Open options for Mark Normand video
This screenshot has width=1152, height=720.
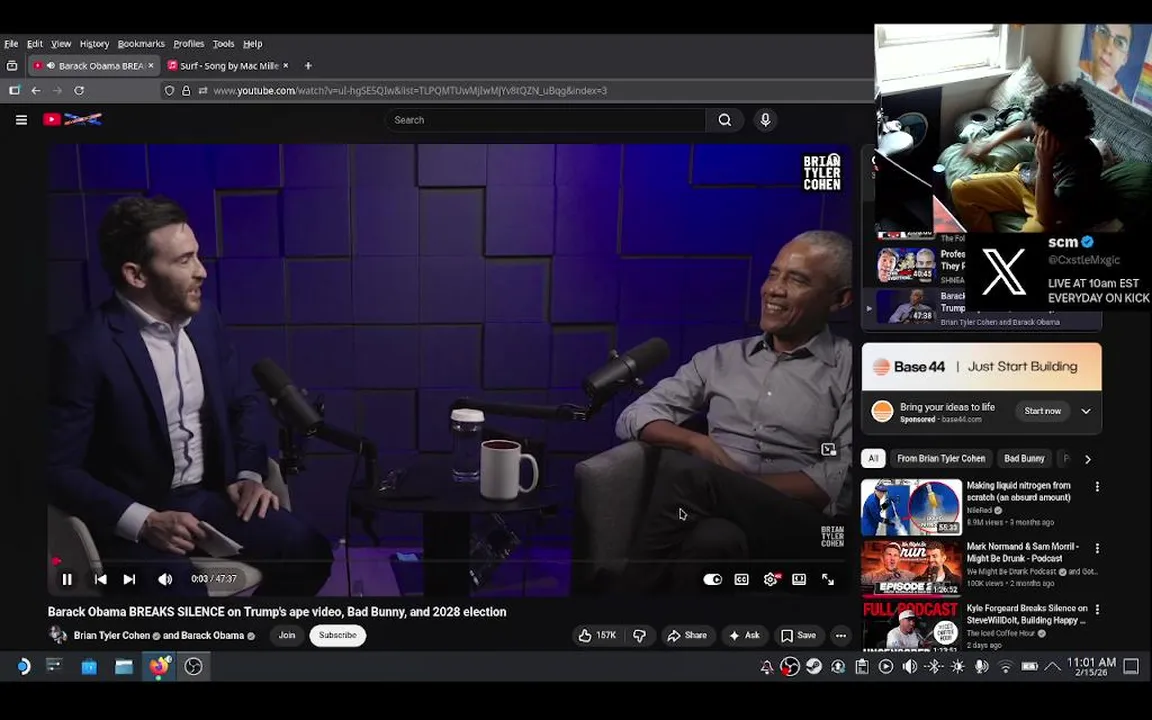click(1097, 549)
